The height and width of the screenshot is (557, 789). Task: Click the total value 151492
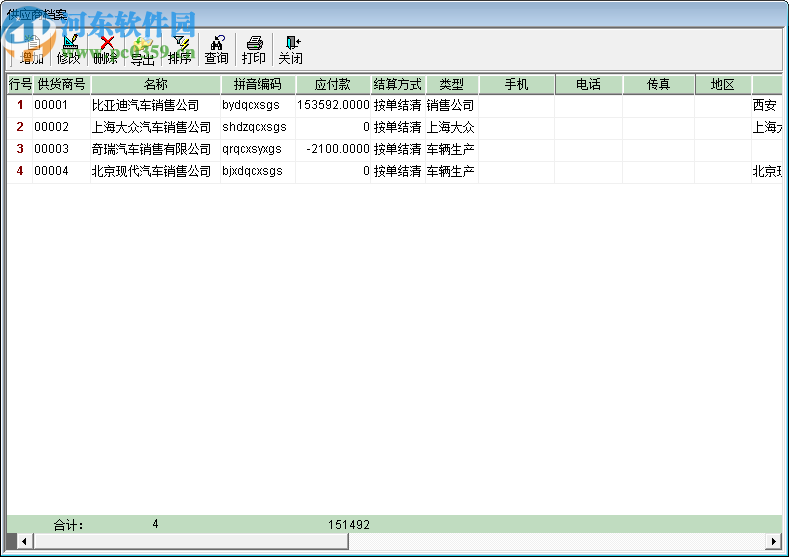click(x=349, y=525)
